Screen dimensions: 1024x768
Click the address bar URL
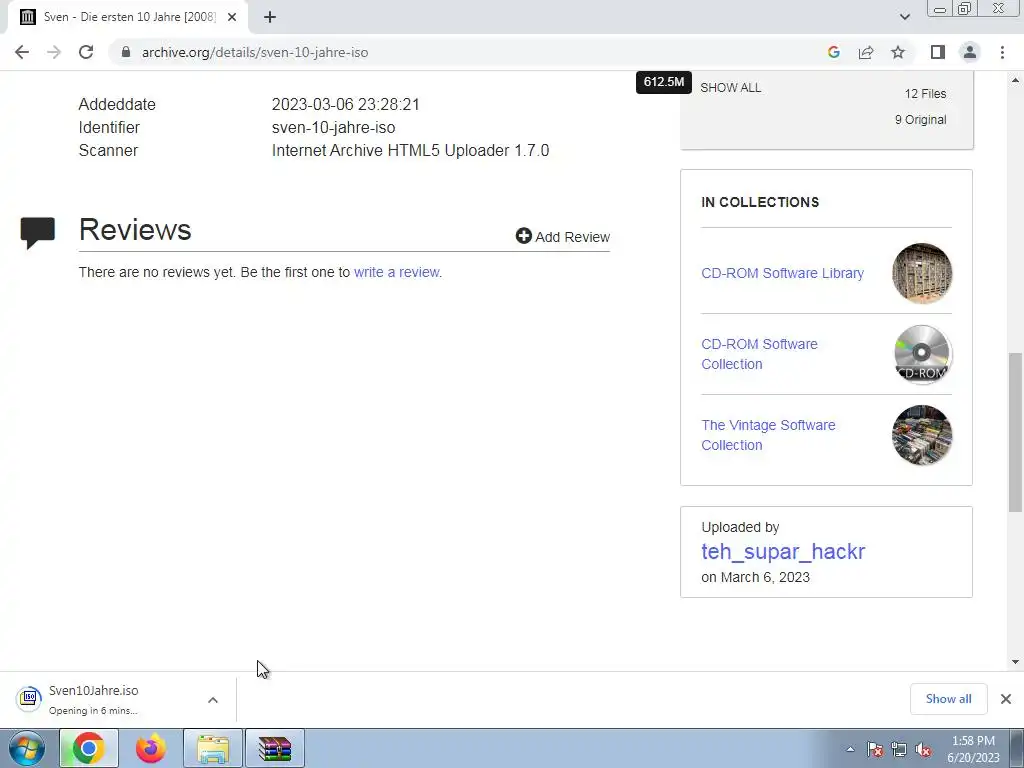[255, 52]
